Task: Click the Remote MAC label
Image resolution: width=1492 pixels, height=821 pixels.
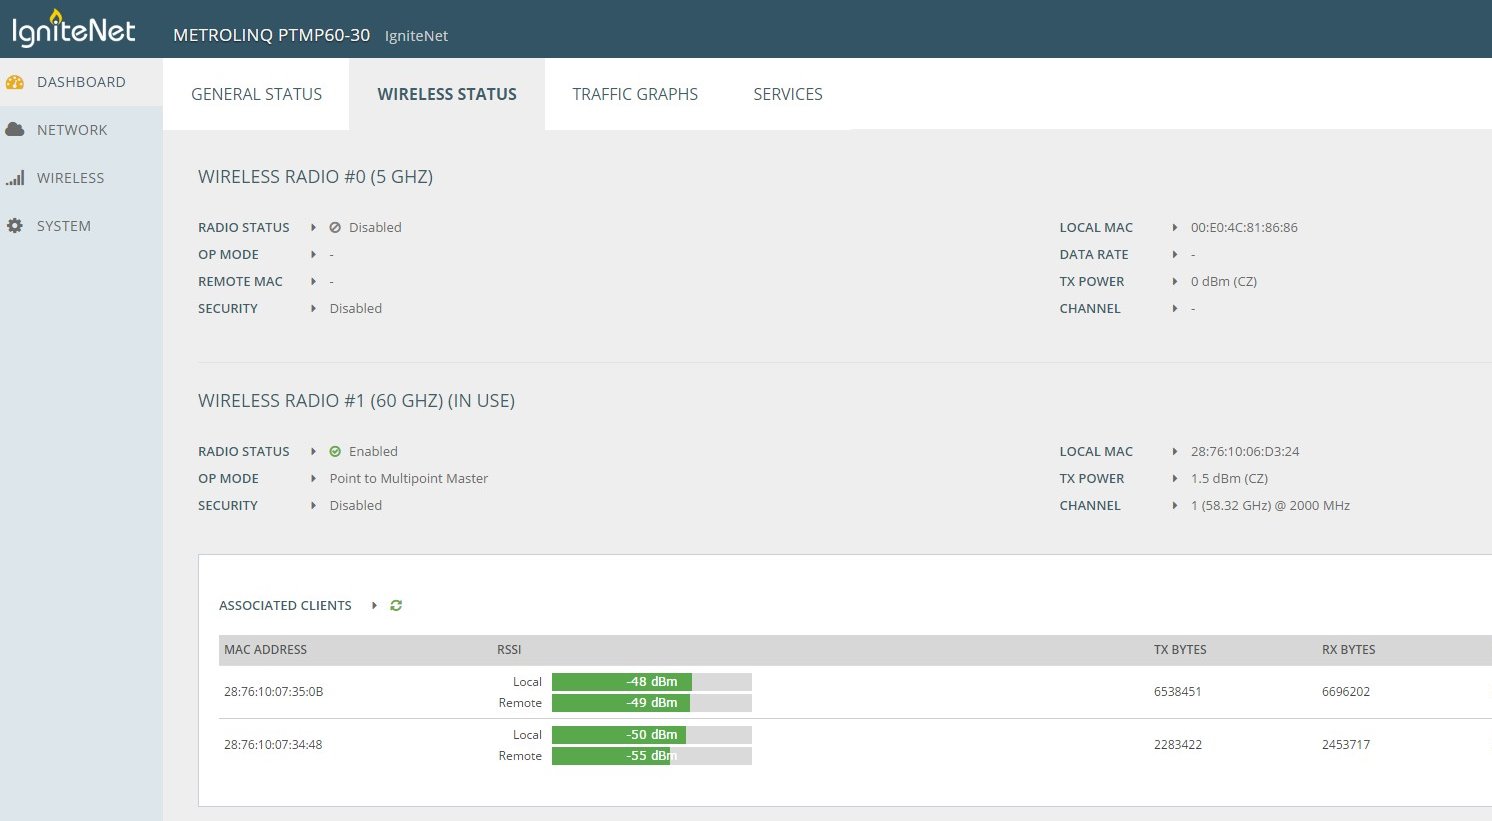Action: 240,282
